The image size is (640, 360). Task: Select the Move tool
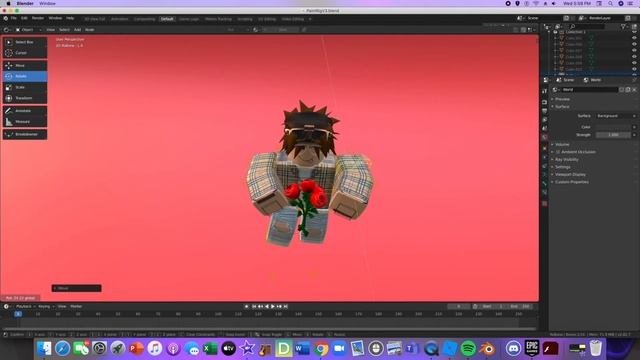point(25,65)
